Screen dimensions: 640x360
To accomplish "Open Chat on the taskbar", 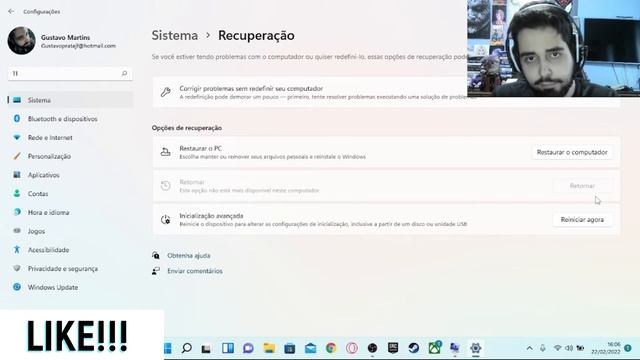I will (248, 348).
